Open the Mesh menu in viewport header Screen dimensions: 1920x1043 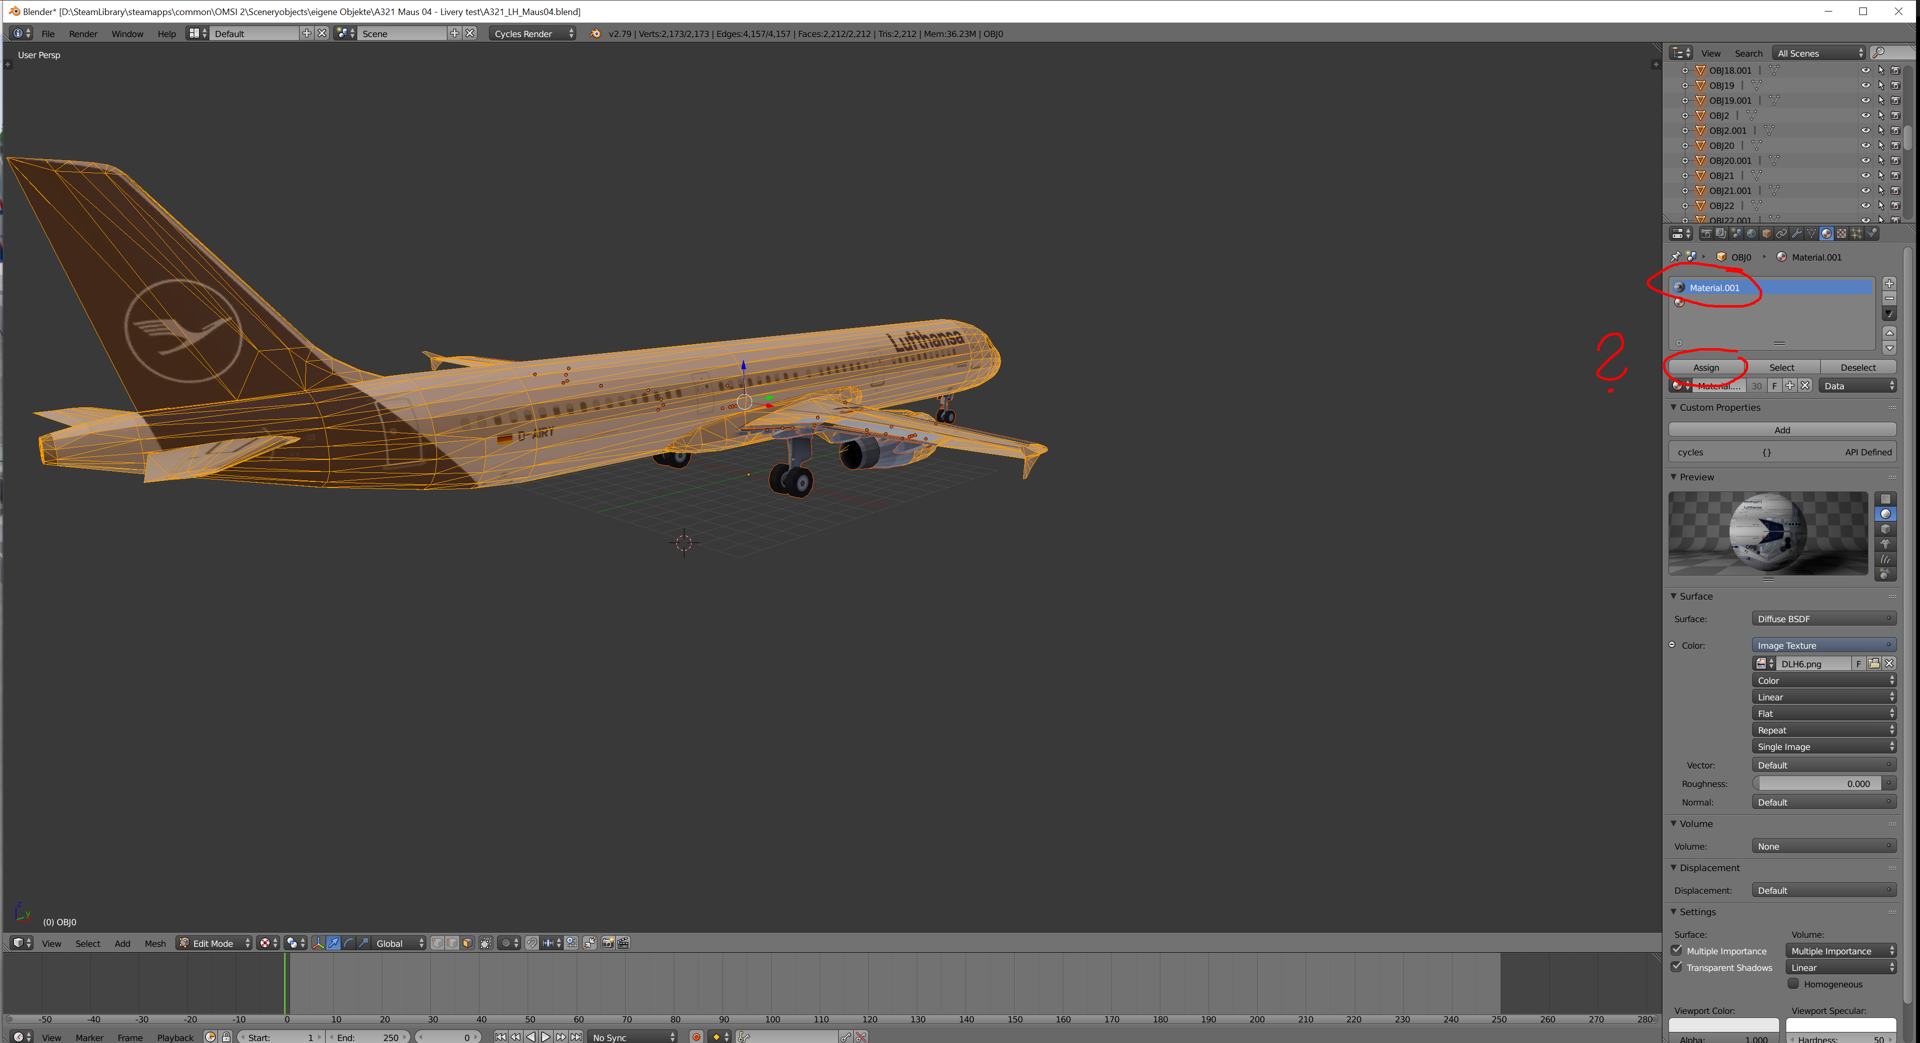coord(155,943)
